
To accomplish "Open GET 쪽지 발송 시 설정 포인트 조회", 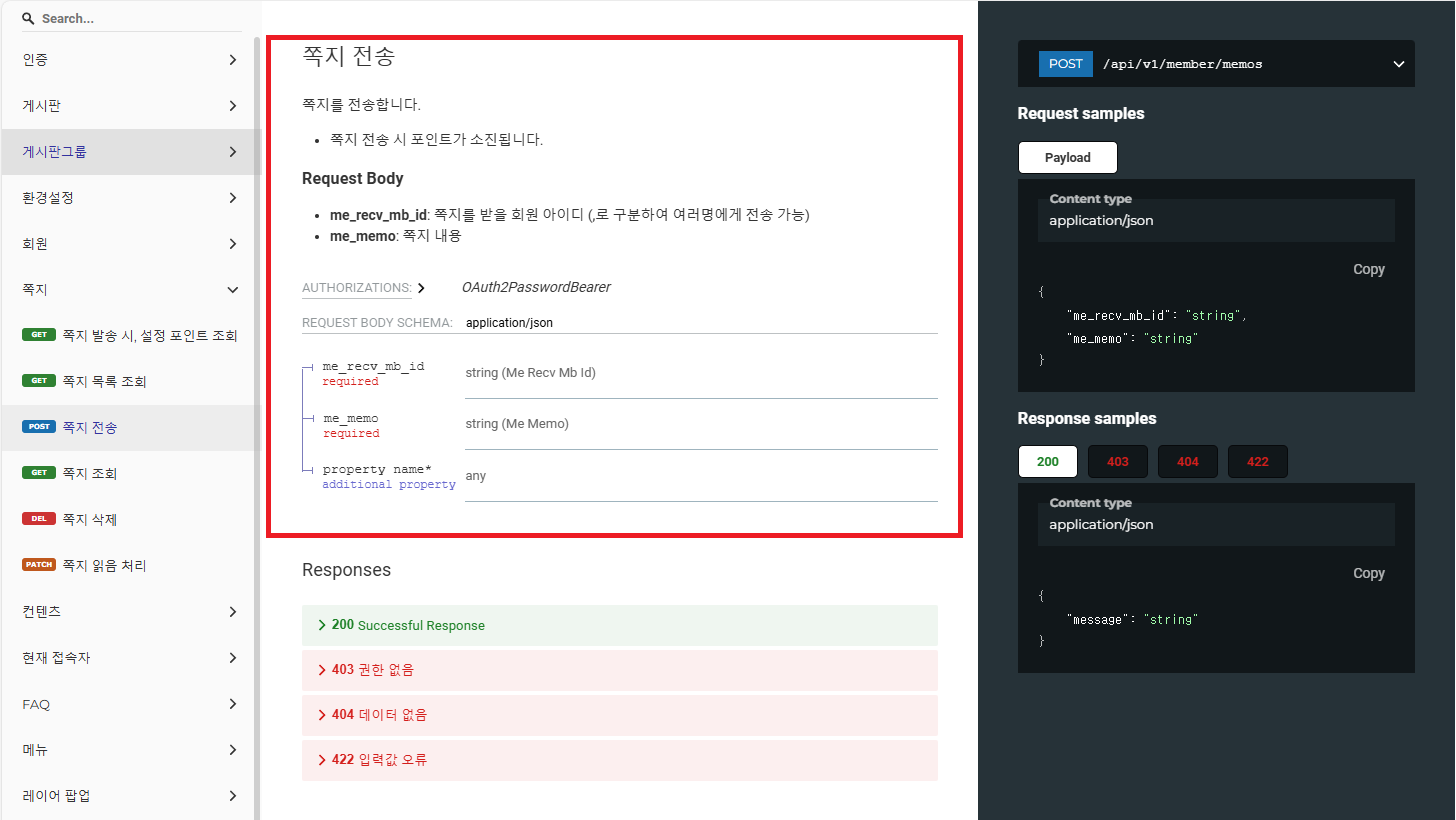I will coord(149,335).
